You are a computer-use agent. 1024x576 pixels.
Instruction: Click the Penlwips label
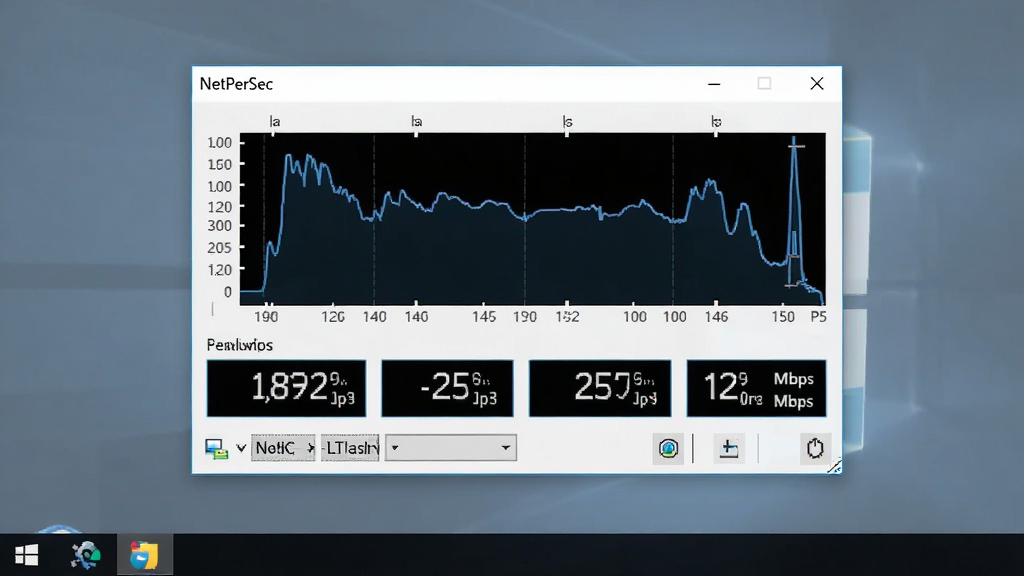[x=240, y=345]
